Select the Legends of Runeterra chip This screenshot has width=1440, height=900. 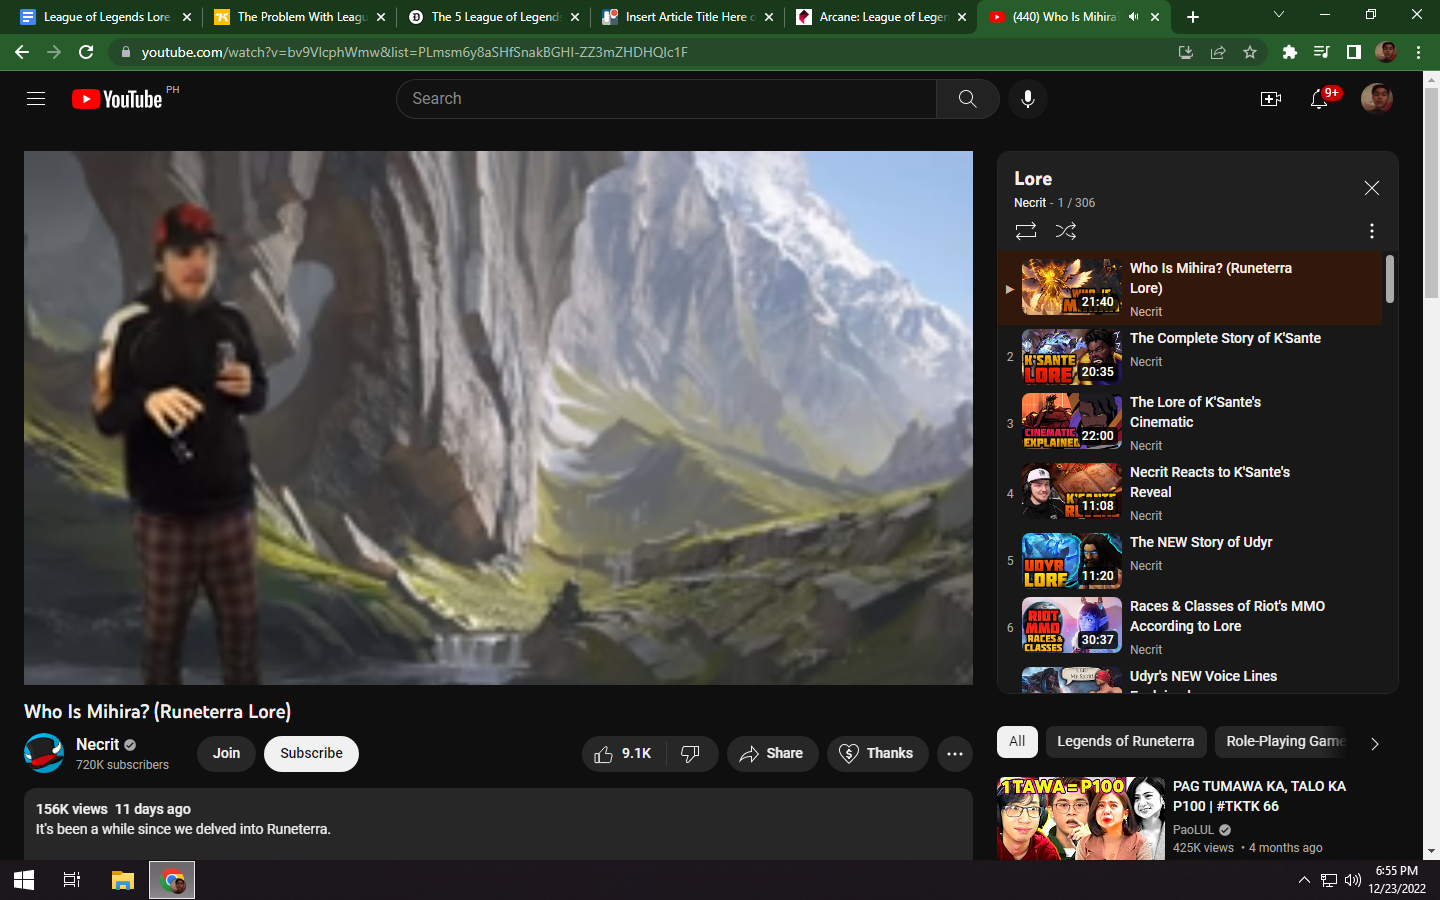(x=1125, y=742)
